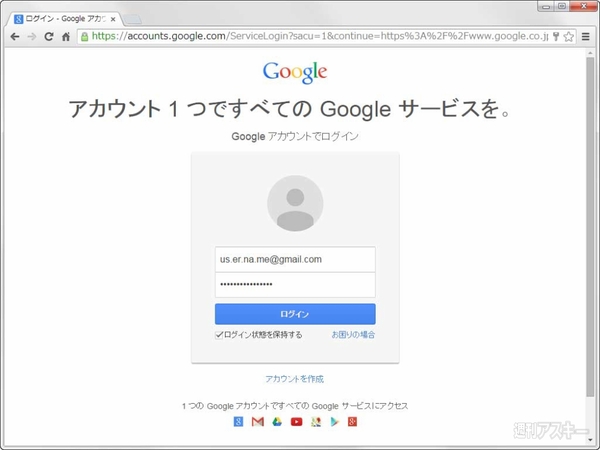Open the アカウントを作成 link
Viewport: 600px width, 450px height.
click(x=295, y=379)
